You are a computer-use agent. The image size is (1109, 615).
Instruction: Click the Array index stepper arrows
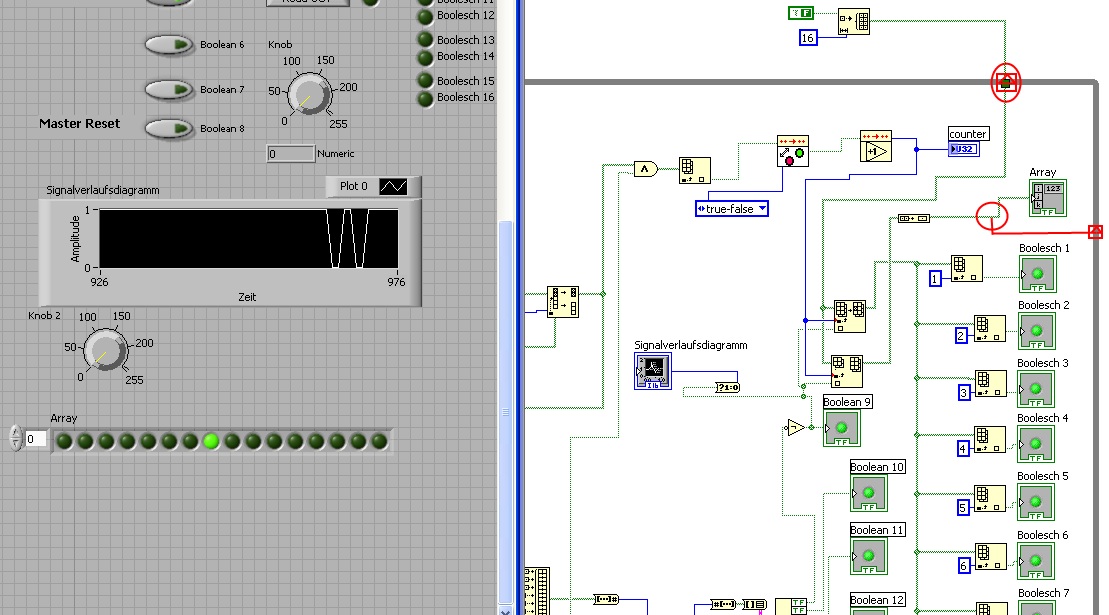[15, 438]
